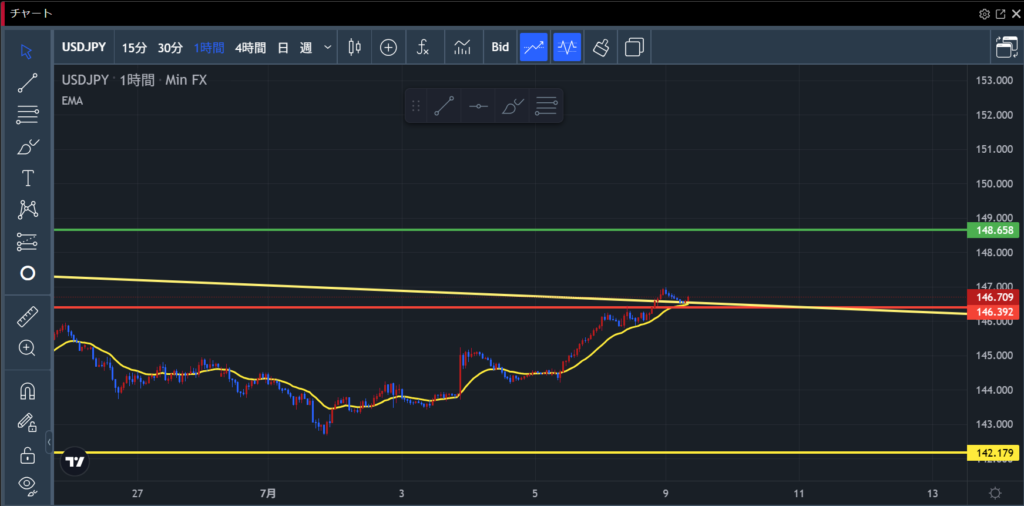The width and height of the screenshot is (1024, 506).
Task: Click the TradingView logo
Action: coord(75,462)
